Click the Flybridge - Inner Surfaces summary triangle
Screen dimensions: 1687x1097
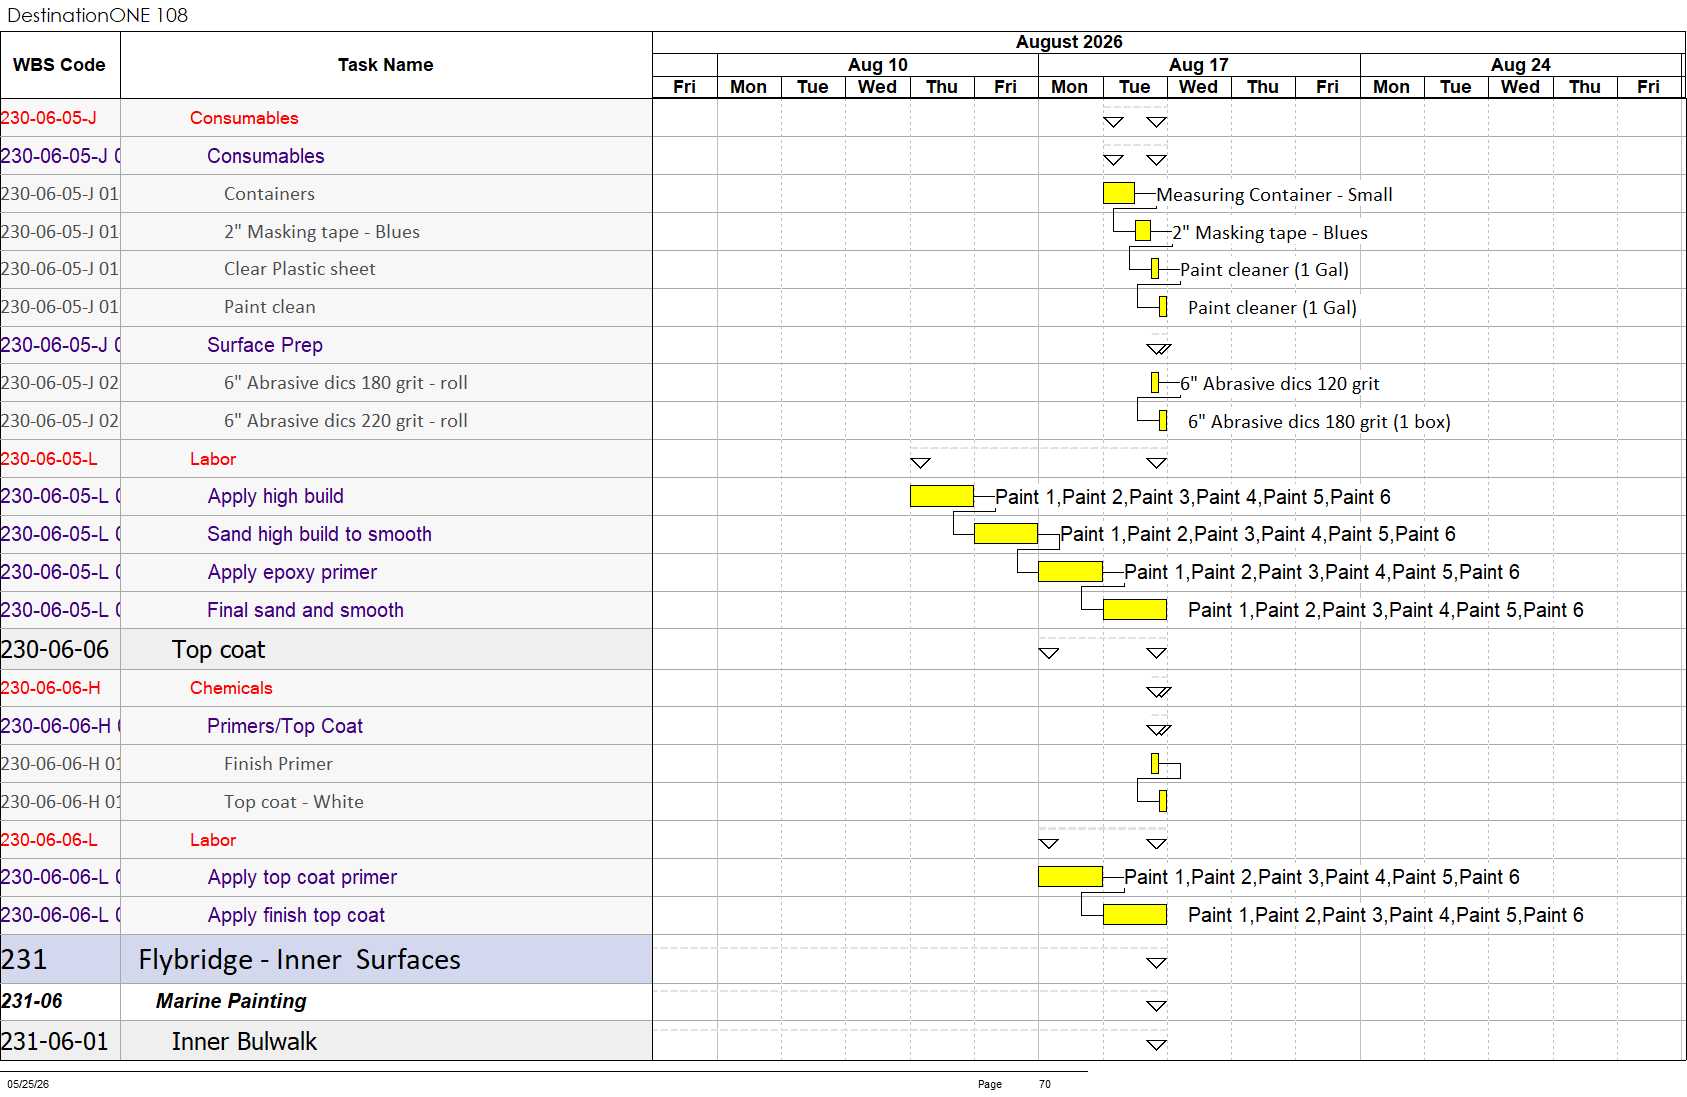(1156, 963)
